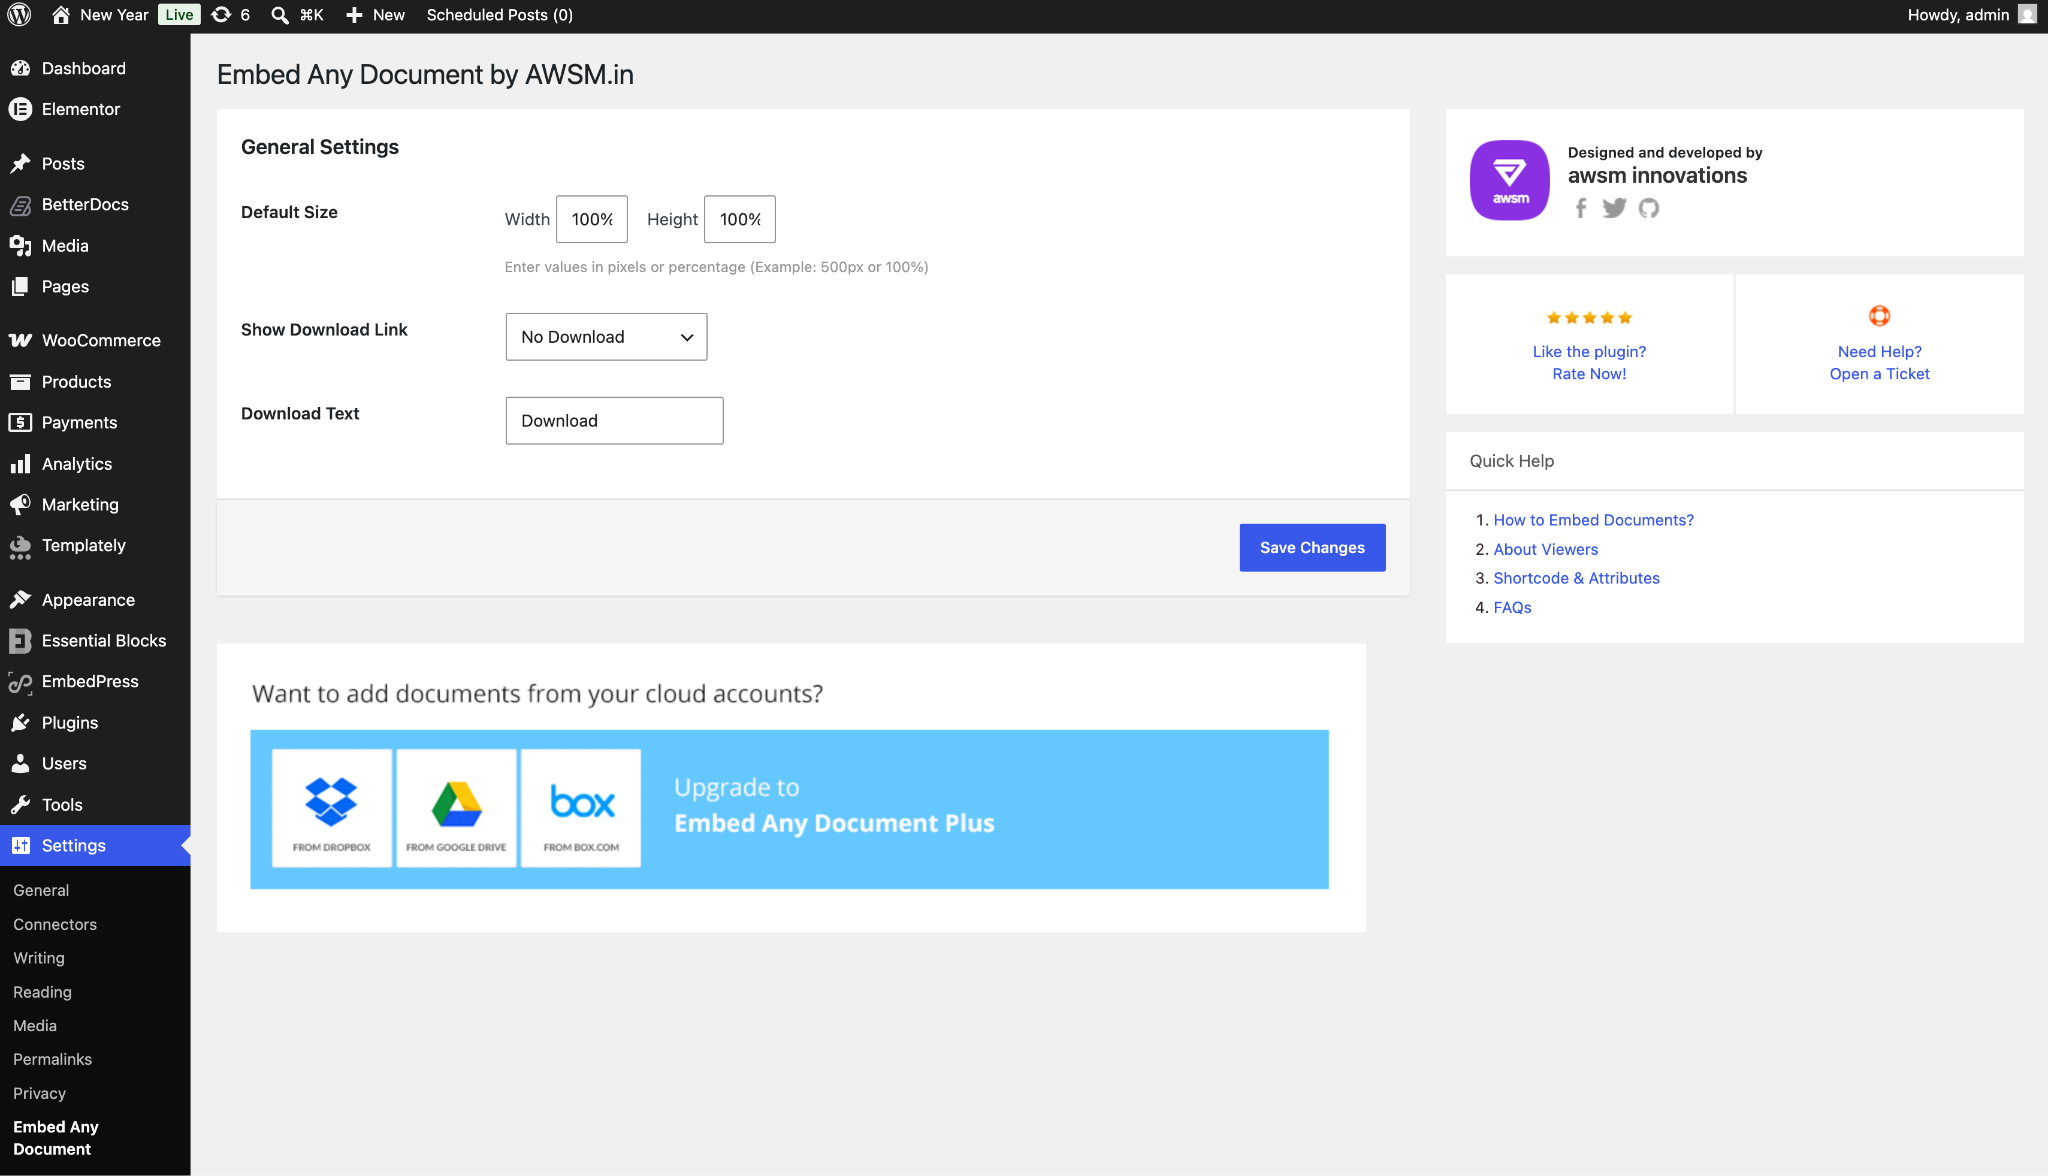Click the EmbedPress link icon
Screen dimensions: 2048x1176
[x=20, y=682]
